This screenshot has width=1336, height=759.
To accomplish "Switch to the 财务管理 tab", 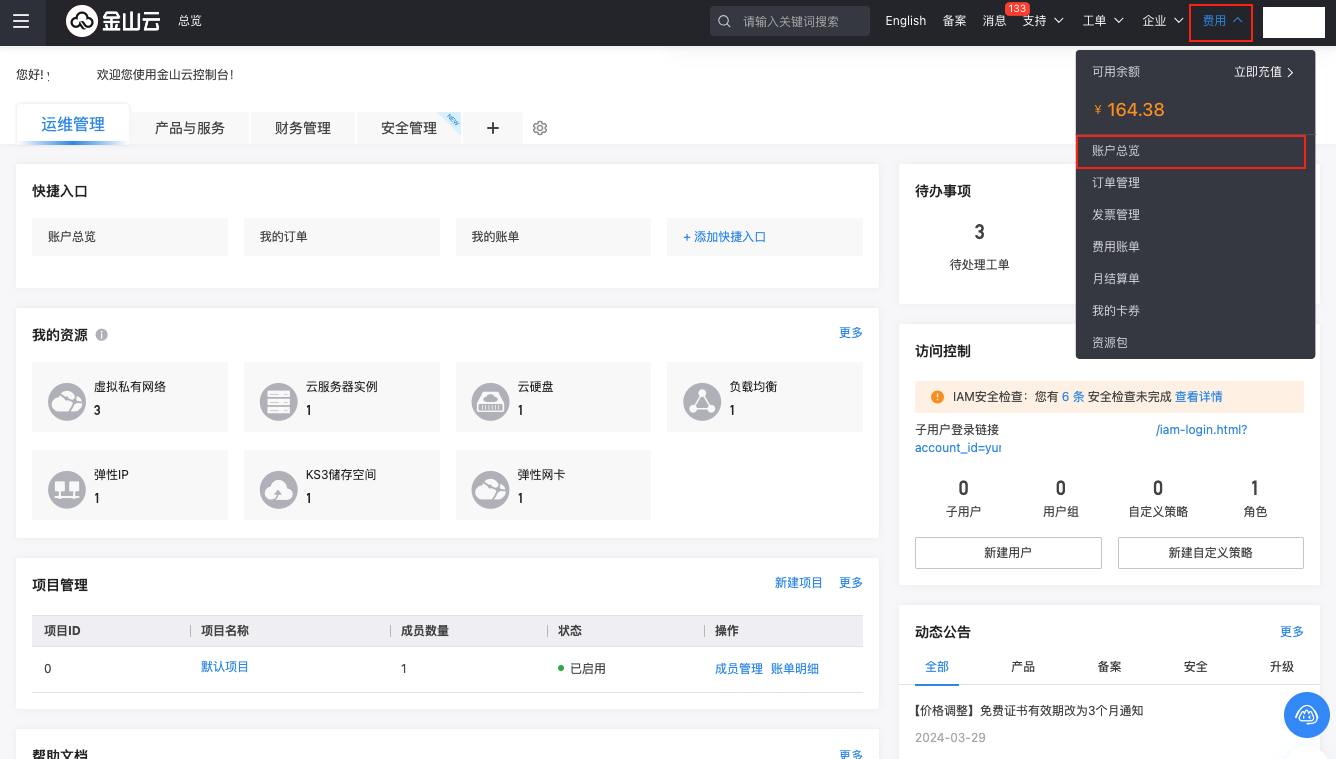I will pyautogui.click(x=302, y=128).
